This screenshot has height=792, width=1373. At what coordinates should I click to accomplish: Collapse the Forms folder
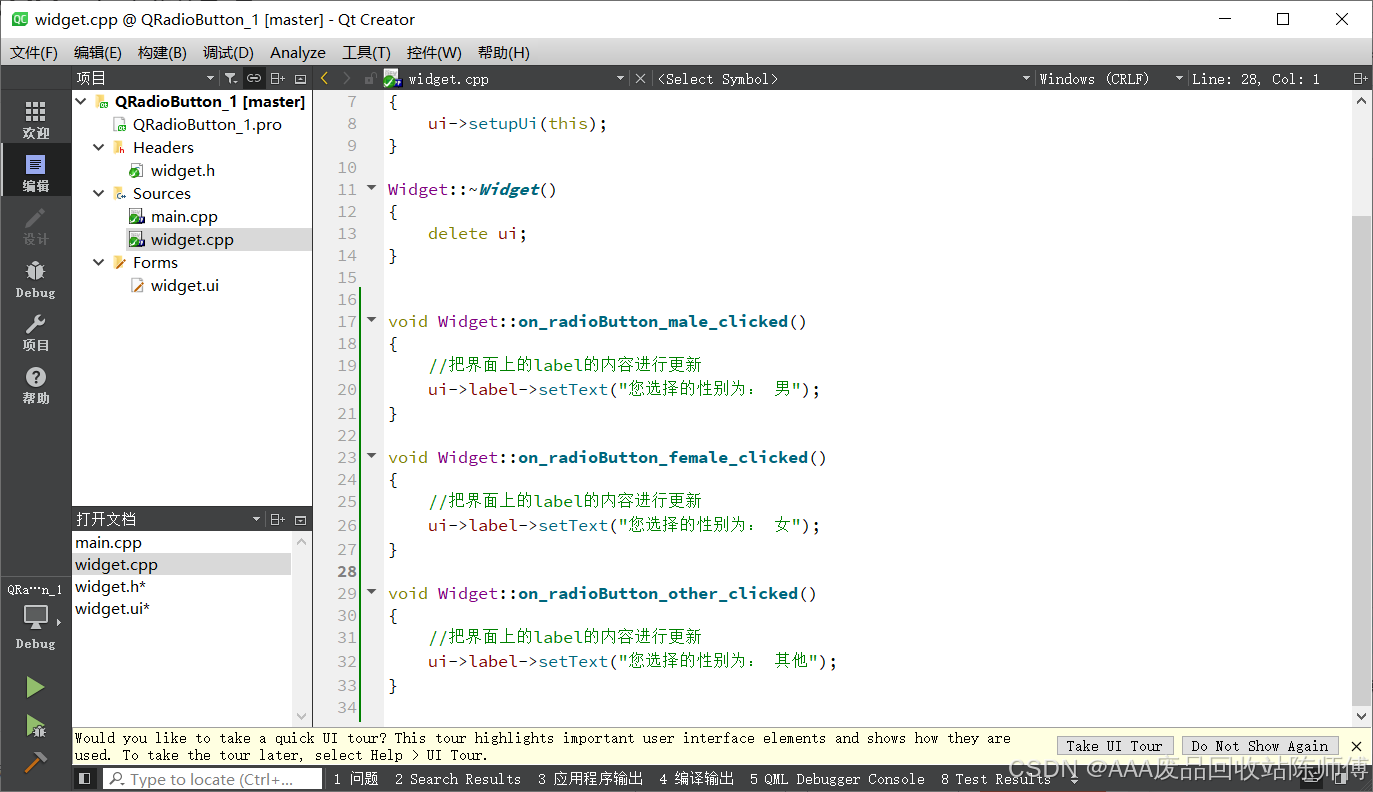tap(99, 262)
